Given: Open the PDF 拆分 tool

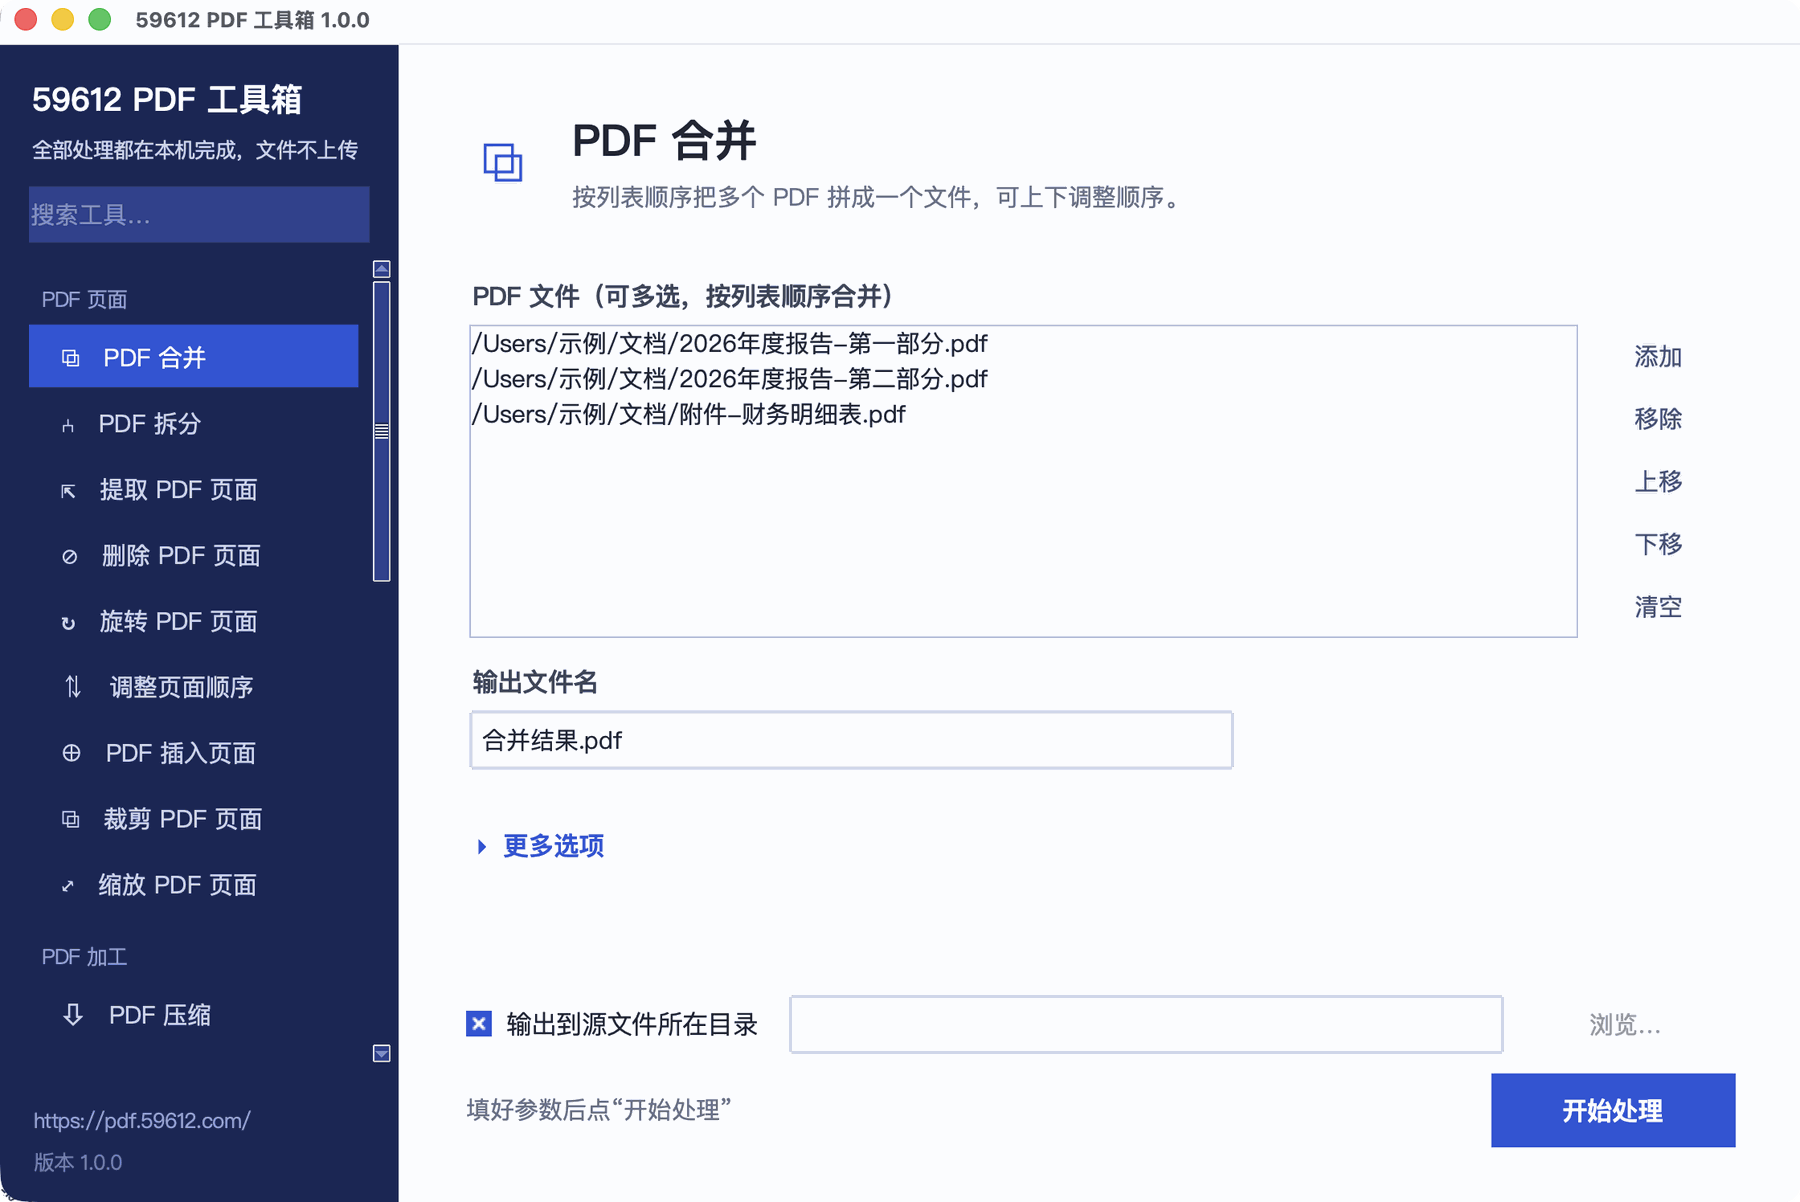Looking at the screenshot, I should click(194, 423).
